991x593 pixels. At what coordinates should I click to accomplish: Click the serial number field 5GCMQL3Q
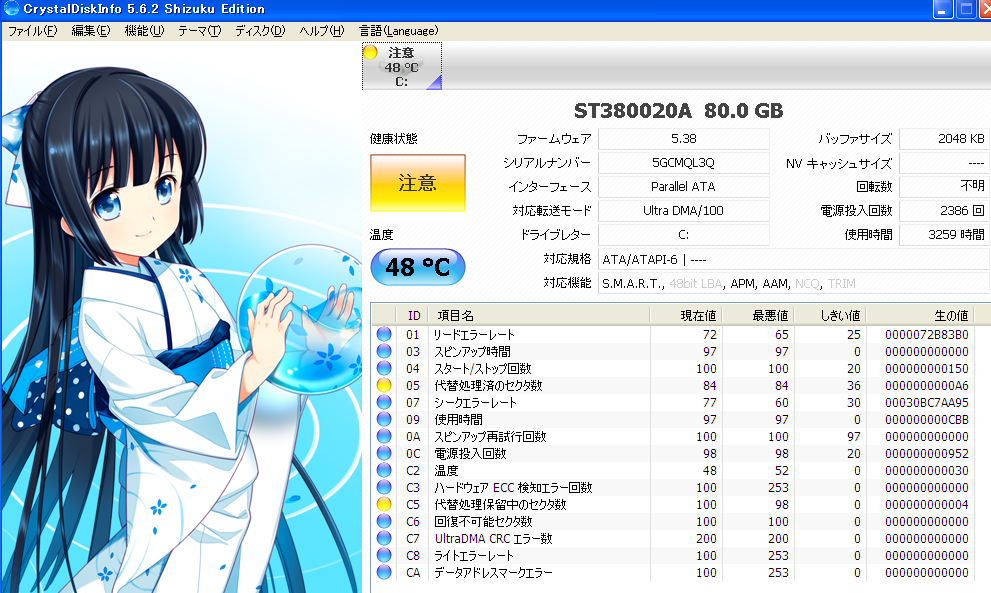[x=684, y=162]
